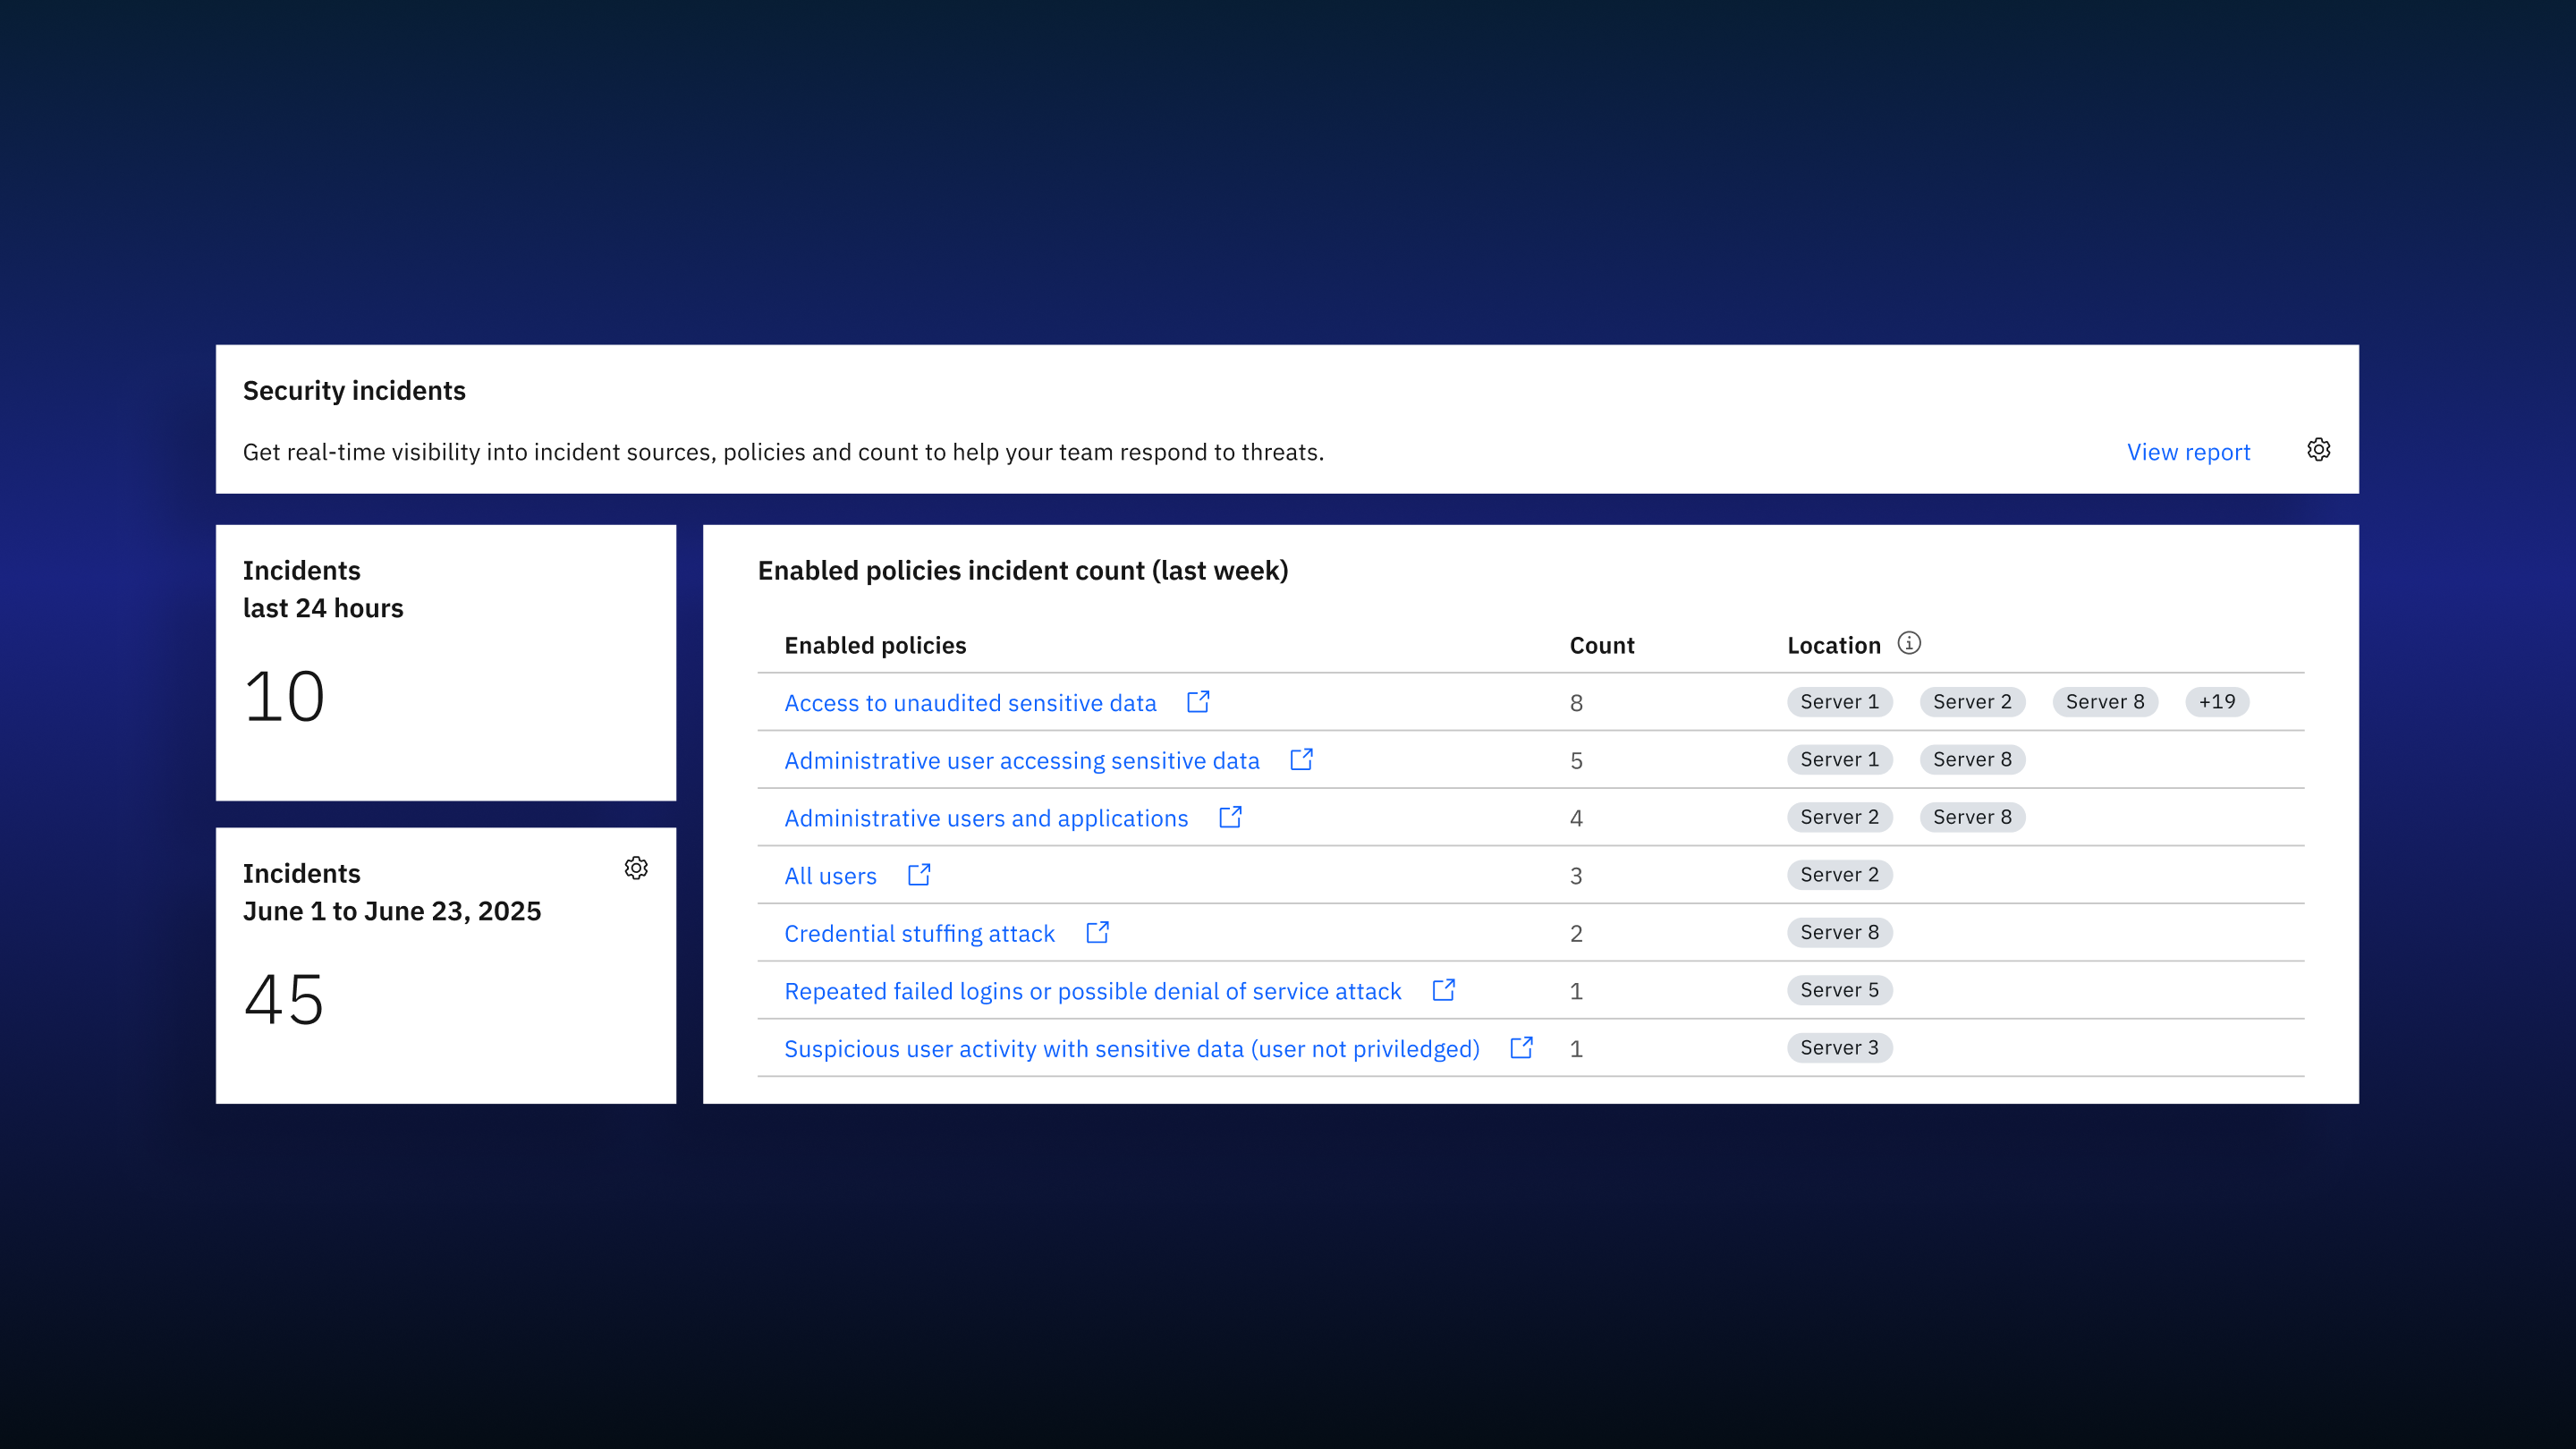Screen dimensions: 2576x1449
Task: Click 'Enabled policies incident count (last week)' title
Action: [1023, 571]
